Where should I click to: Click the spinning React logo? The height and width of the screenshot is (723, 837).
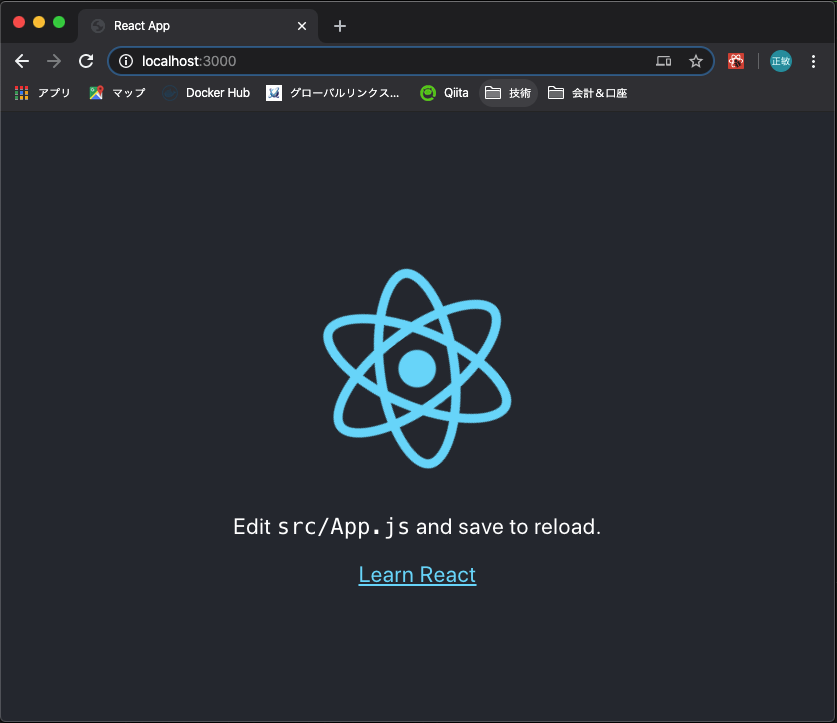(417, 368)
